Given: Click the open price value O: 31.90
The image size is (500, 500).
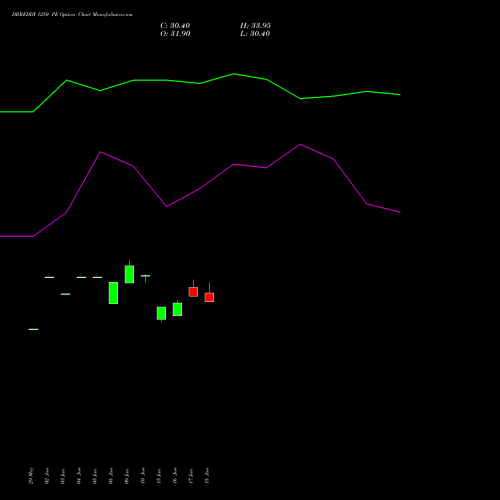Looking at the screenshot, I should pos(175,34).
